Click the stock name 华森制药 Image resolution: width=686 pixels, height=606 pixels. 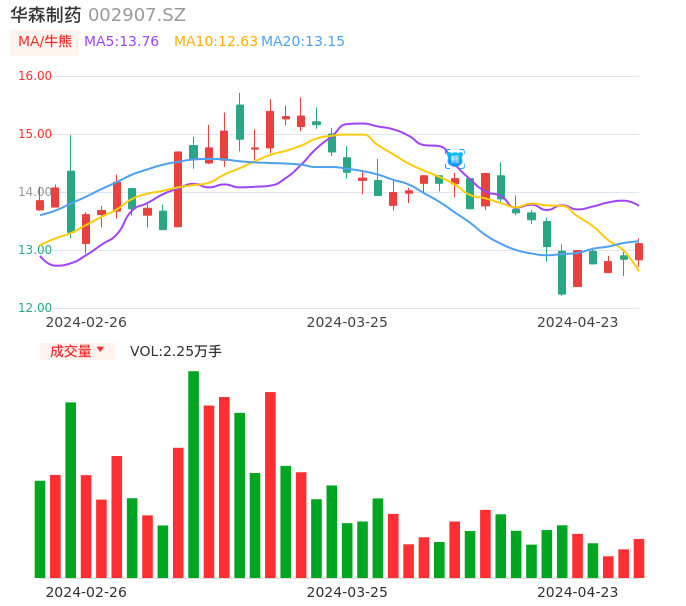46,15
